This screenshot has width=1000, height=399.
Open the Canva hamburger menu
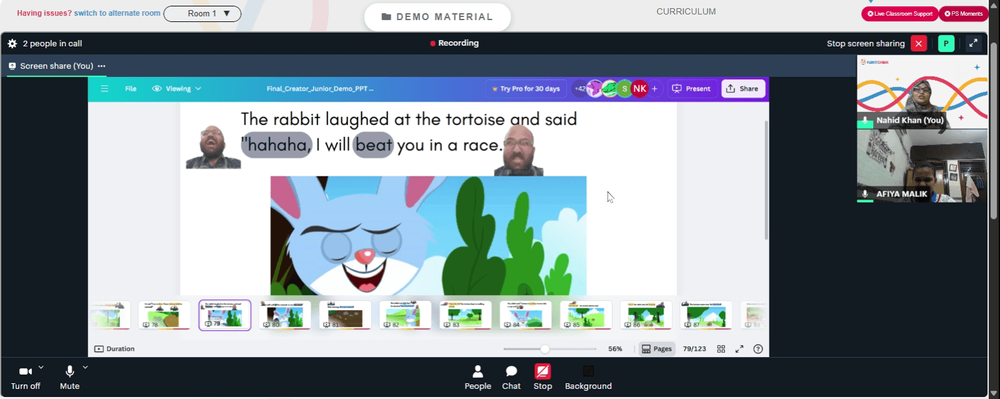[x=105, y=89]
